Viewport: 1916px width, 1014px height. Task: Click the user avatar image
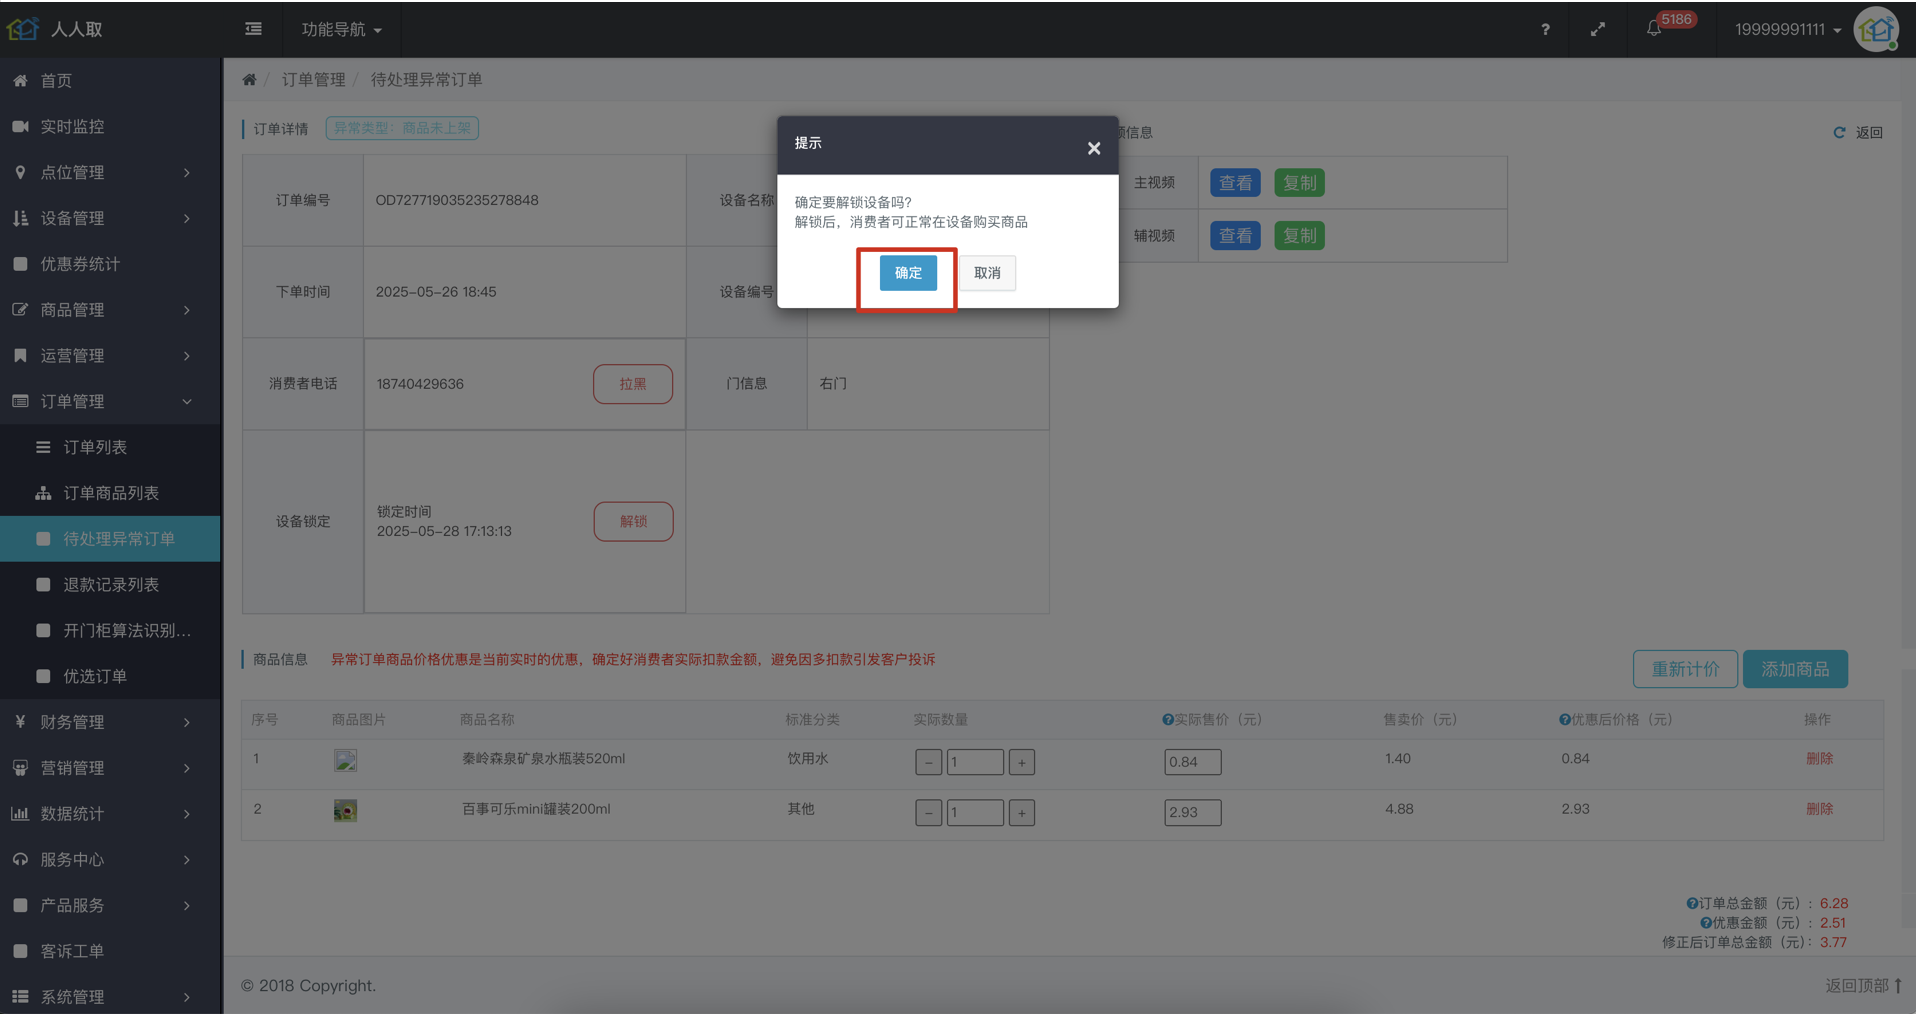(x=1877, y=29)
